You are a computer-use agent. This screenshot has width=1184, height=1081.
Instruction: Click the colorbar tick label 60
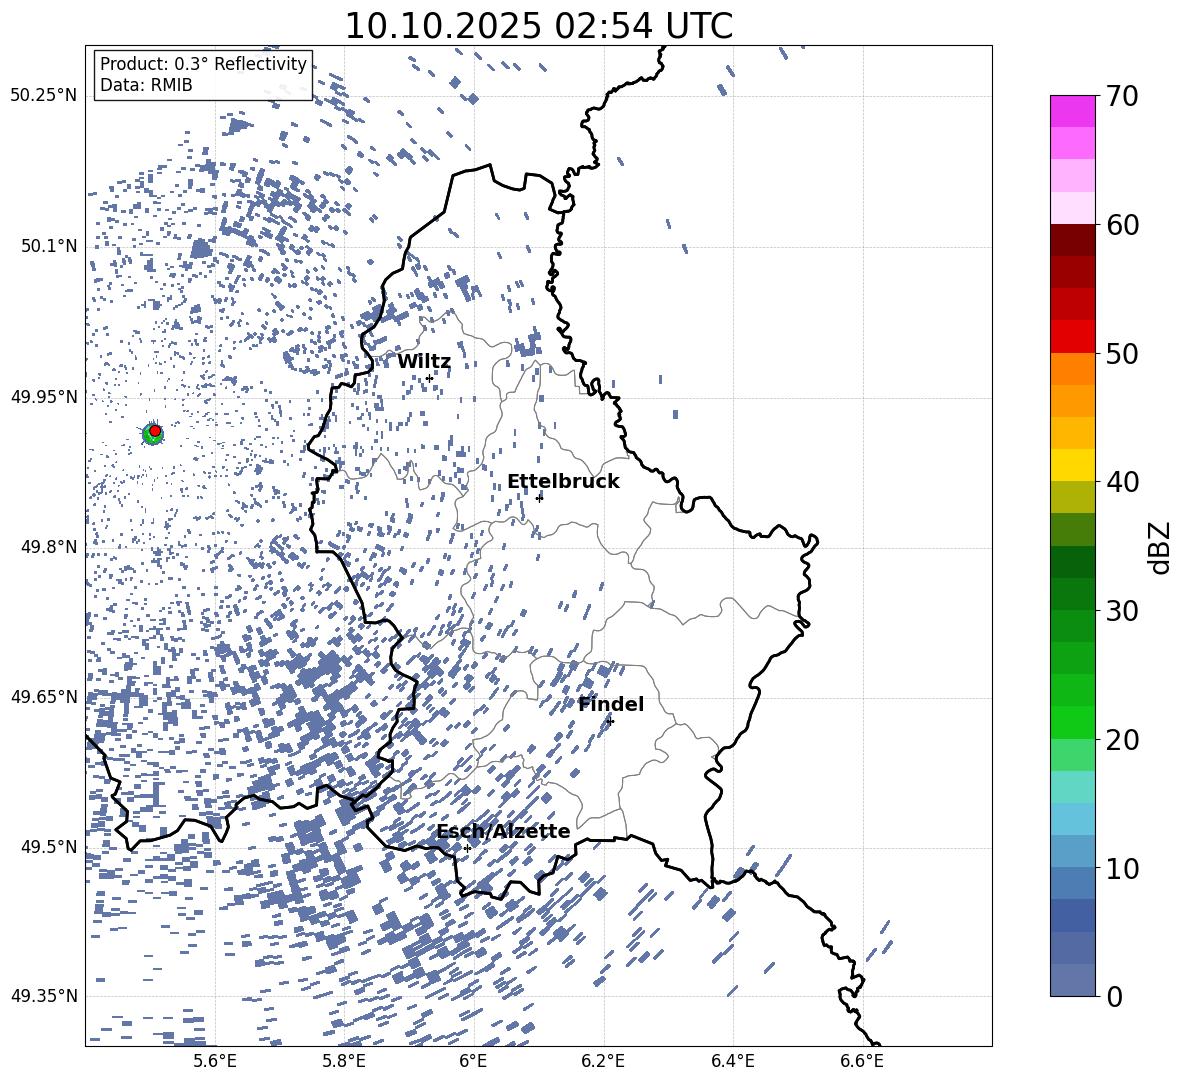[1122, 225]
